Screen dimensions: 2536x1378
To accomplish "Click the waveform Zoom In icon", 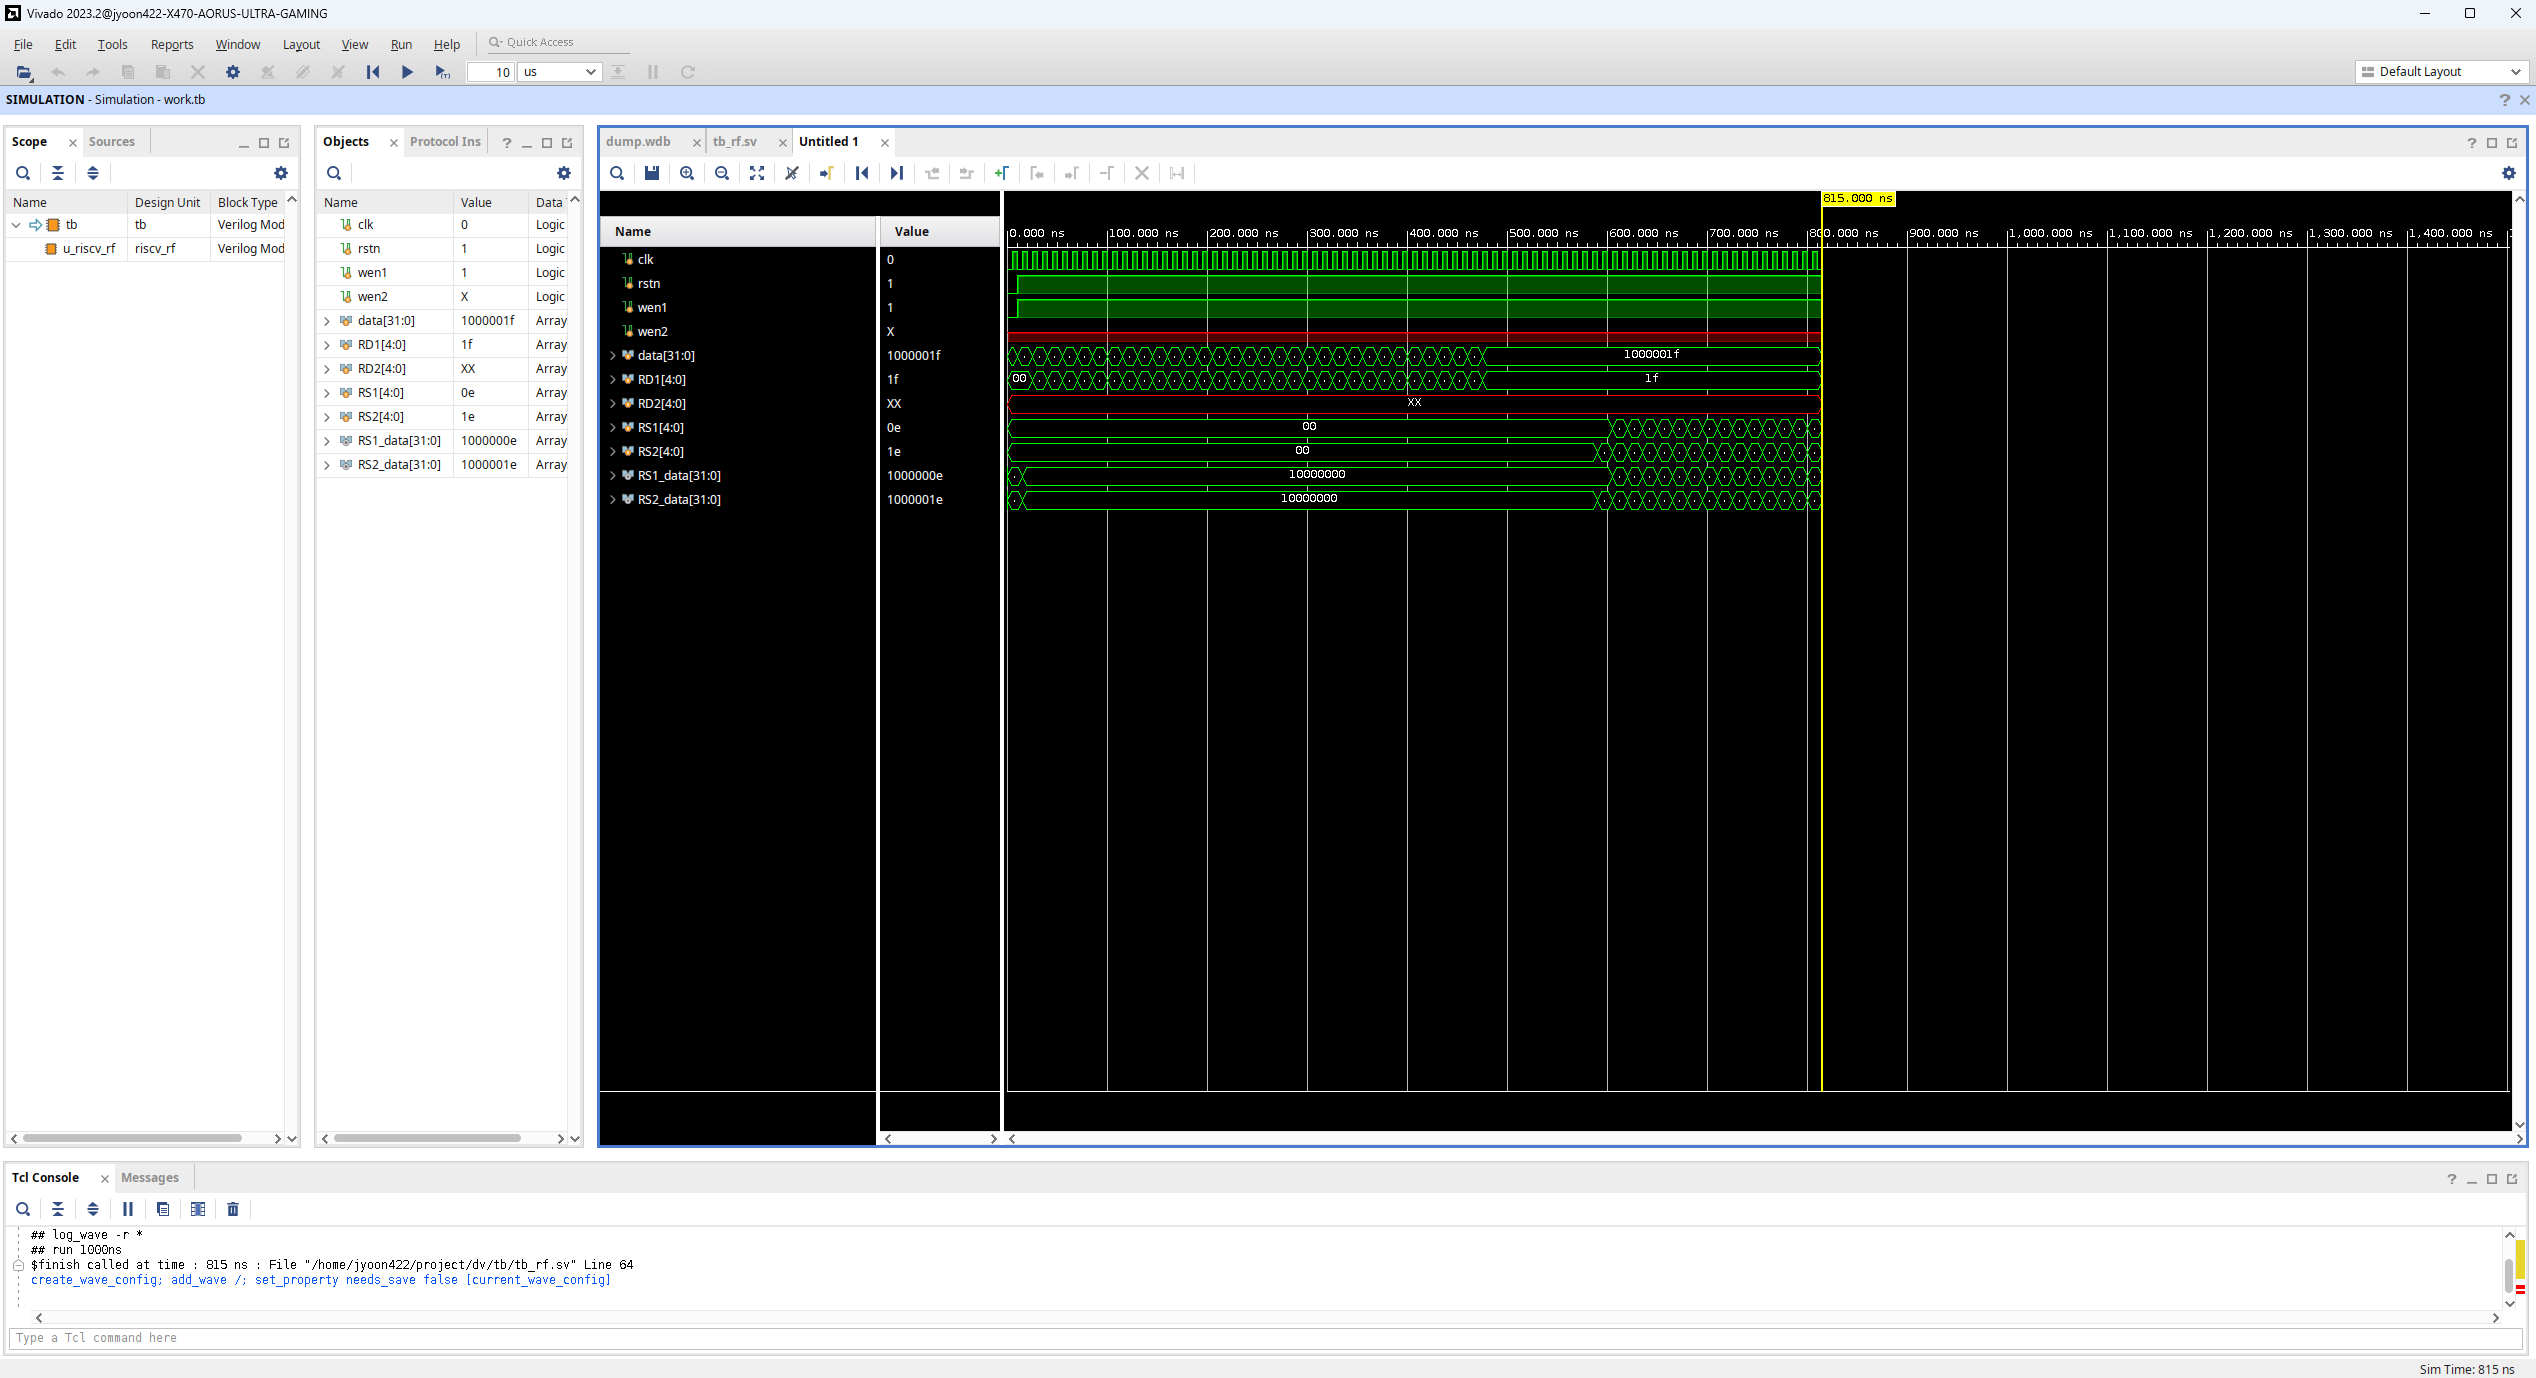I will pos(687,173).
